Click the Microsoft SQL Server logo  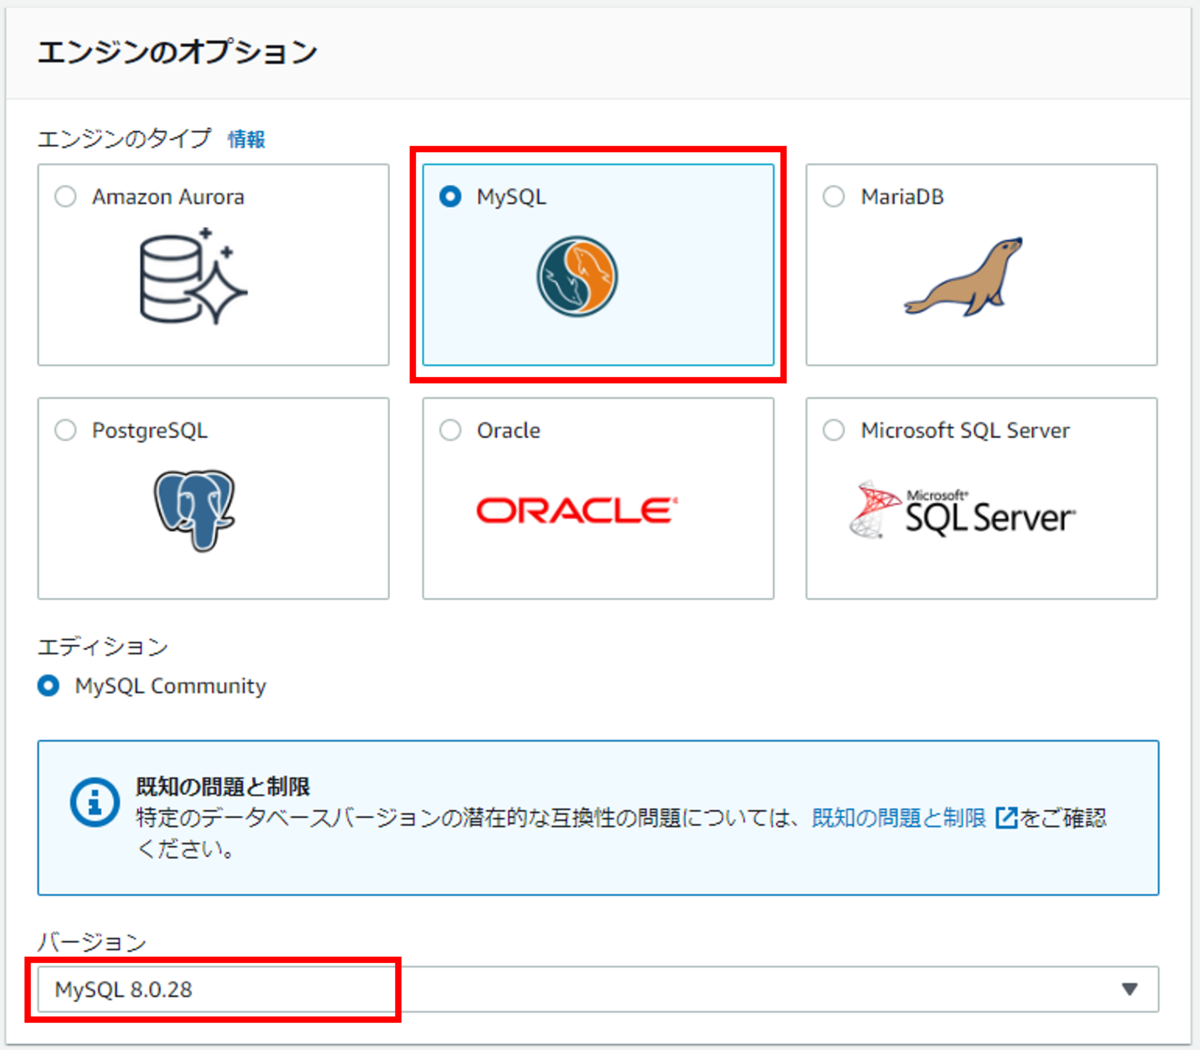tap(962, 510)
